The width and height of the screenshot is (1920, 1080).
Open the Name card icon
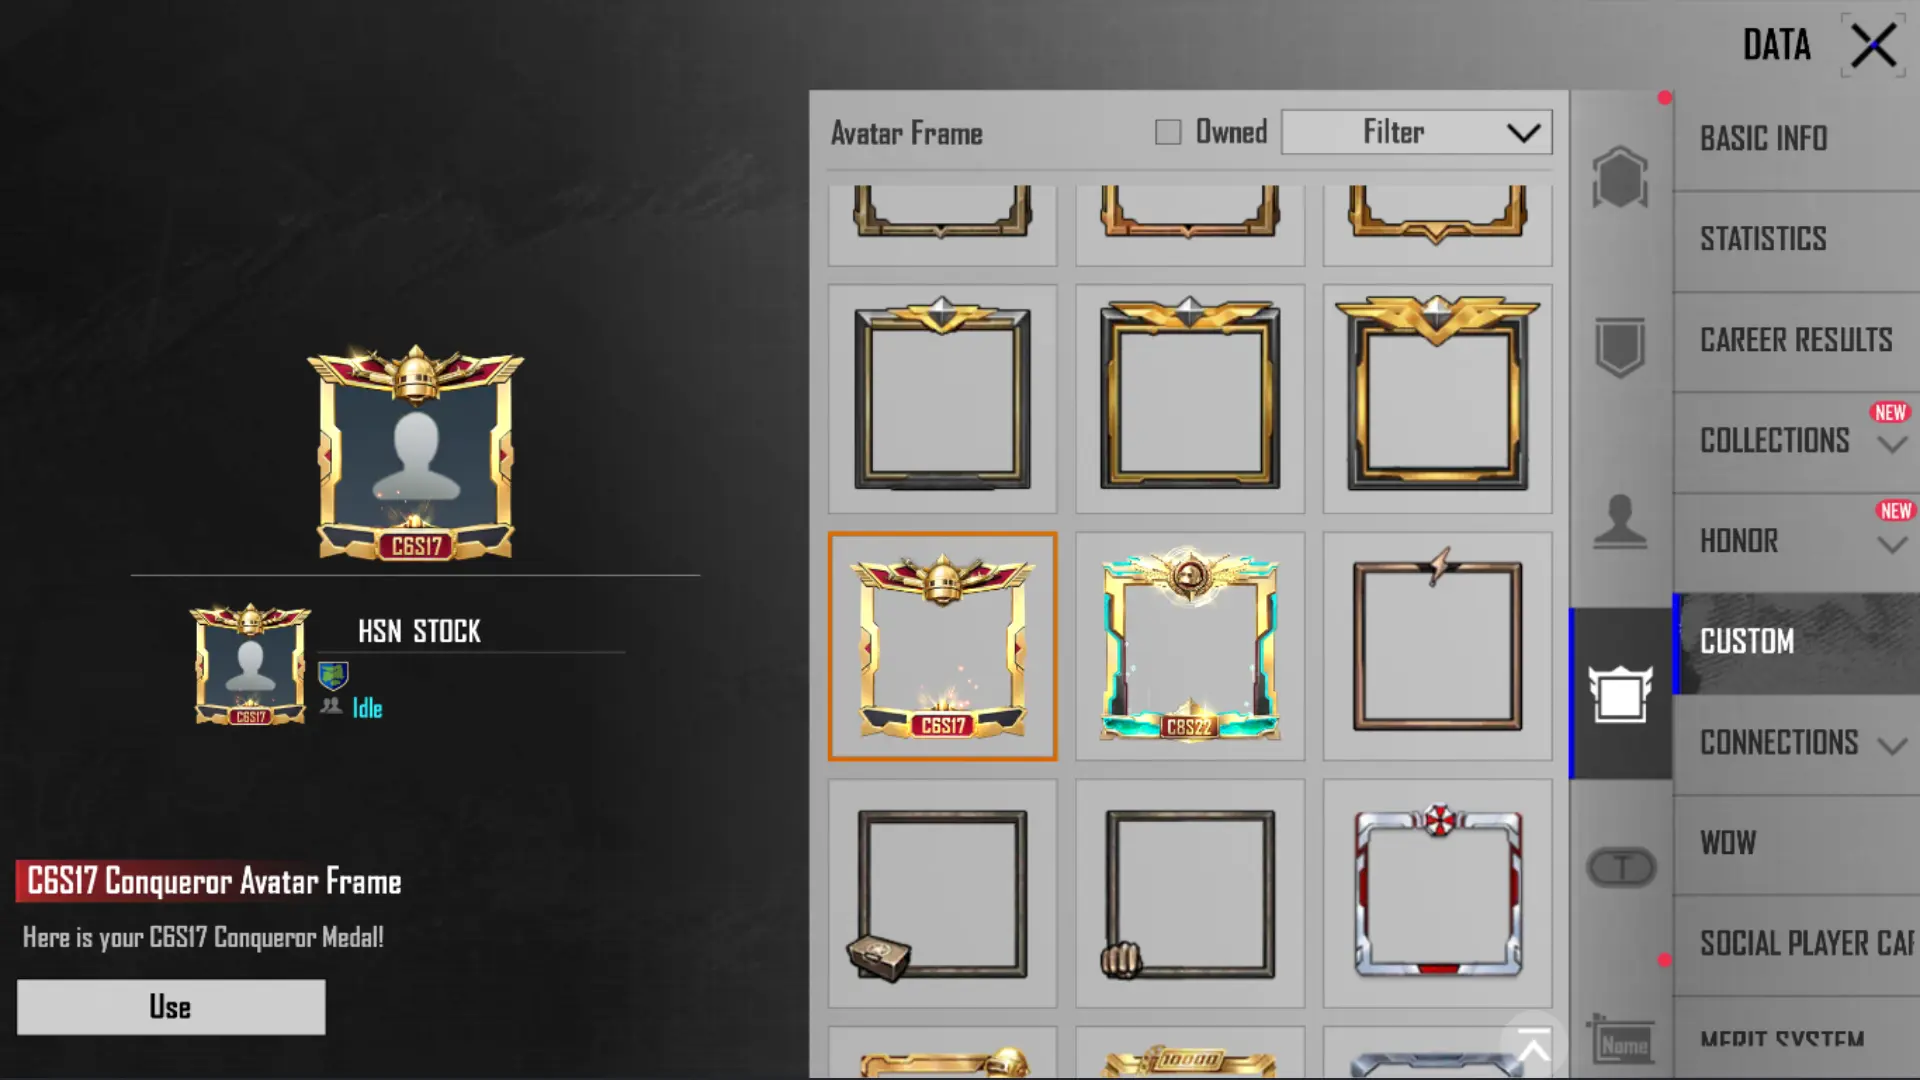point(1620,1041)
